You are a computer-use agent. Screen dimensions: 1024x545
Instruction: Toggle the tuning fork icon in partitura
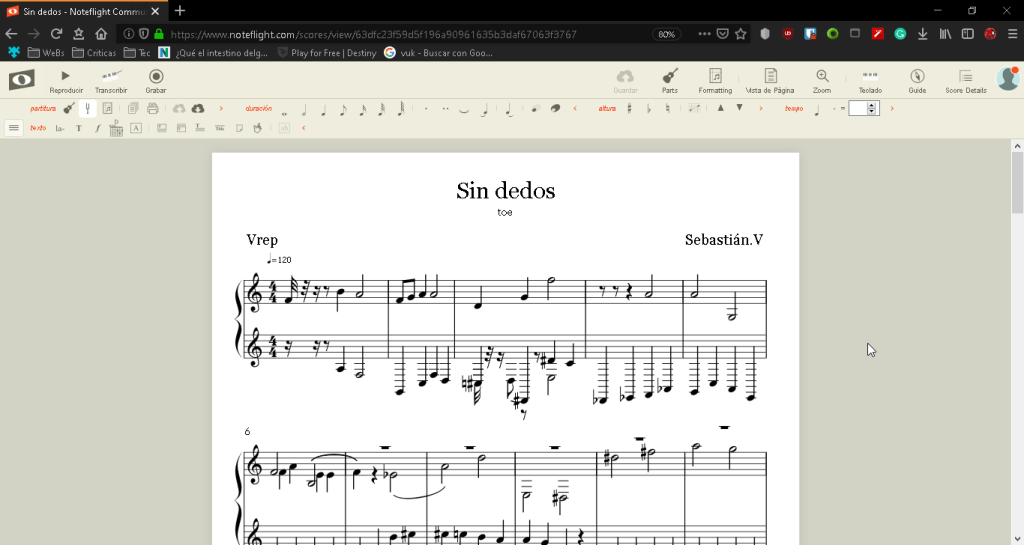(87, 108)
